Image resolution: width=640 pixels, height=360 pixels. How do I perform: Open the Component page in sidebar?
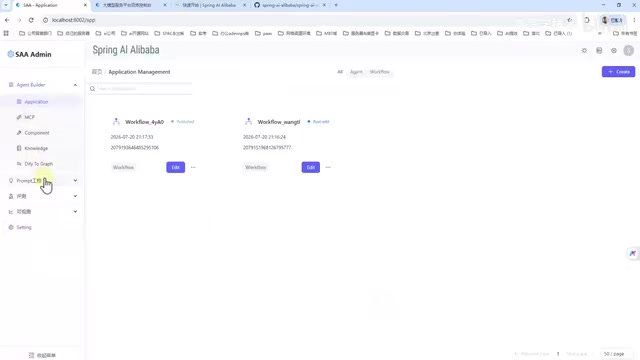pyautogui.click(x=36, y=133)
